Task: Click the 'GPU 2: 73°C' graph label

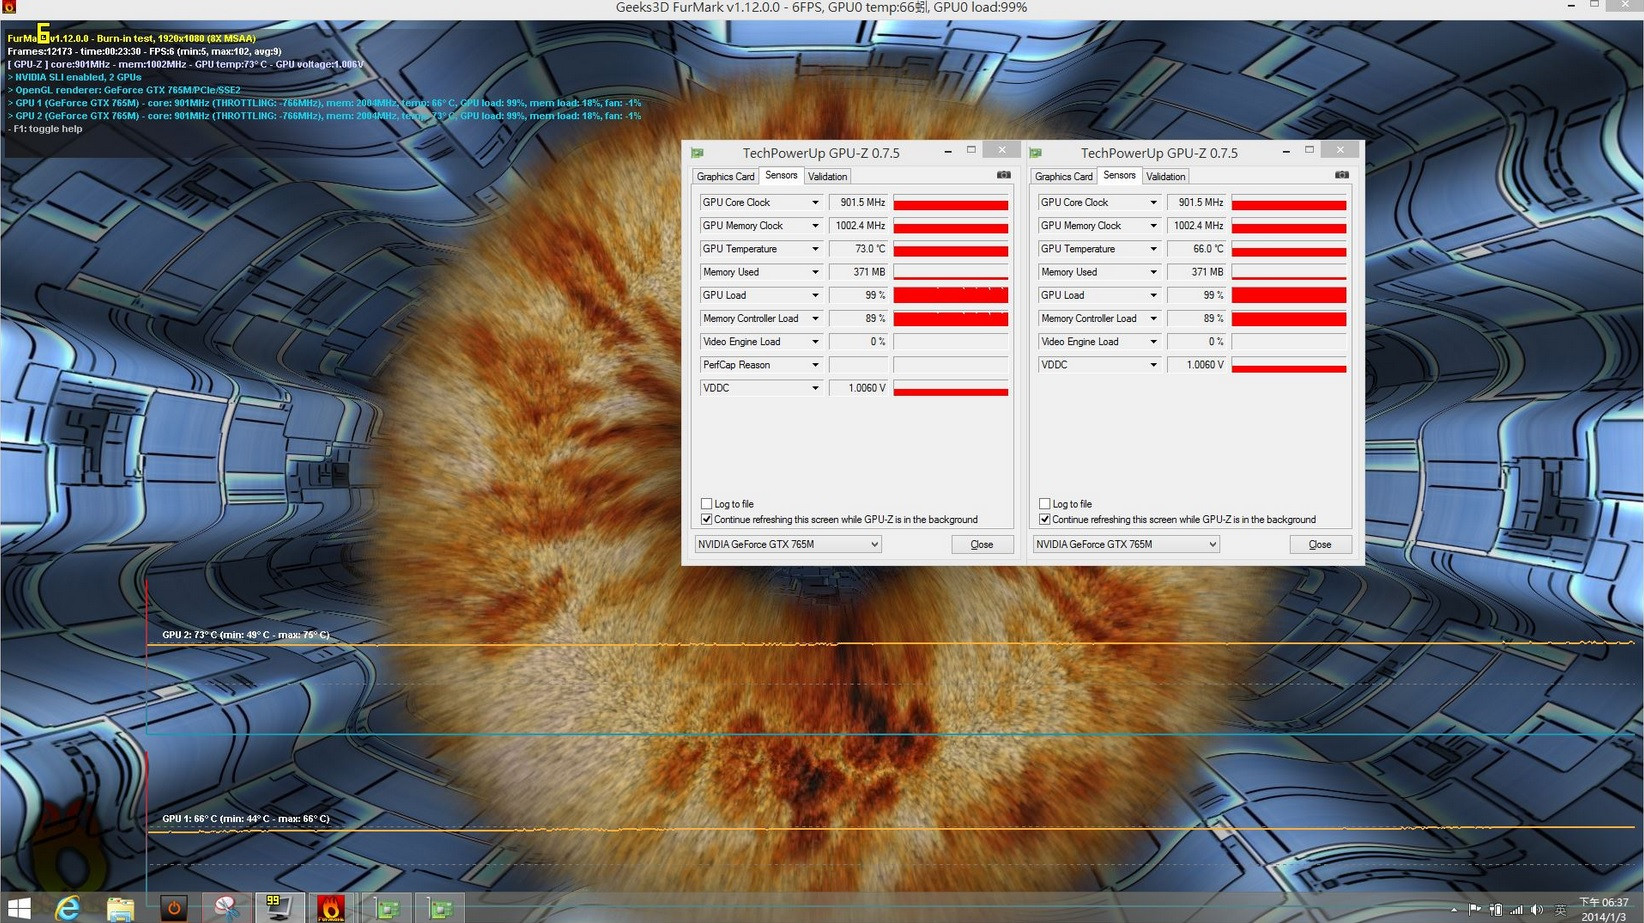Action: (245, 635)
